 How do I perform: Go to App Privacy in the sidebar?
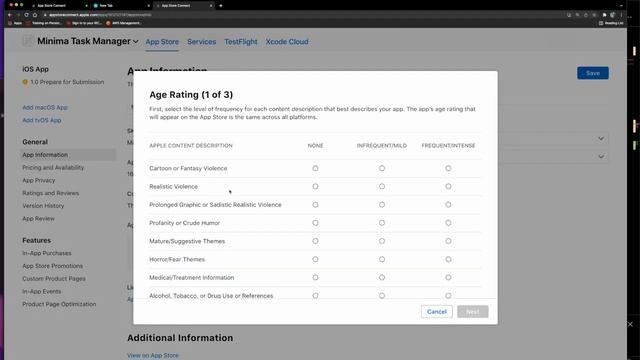coord(39,180)
